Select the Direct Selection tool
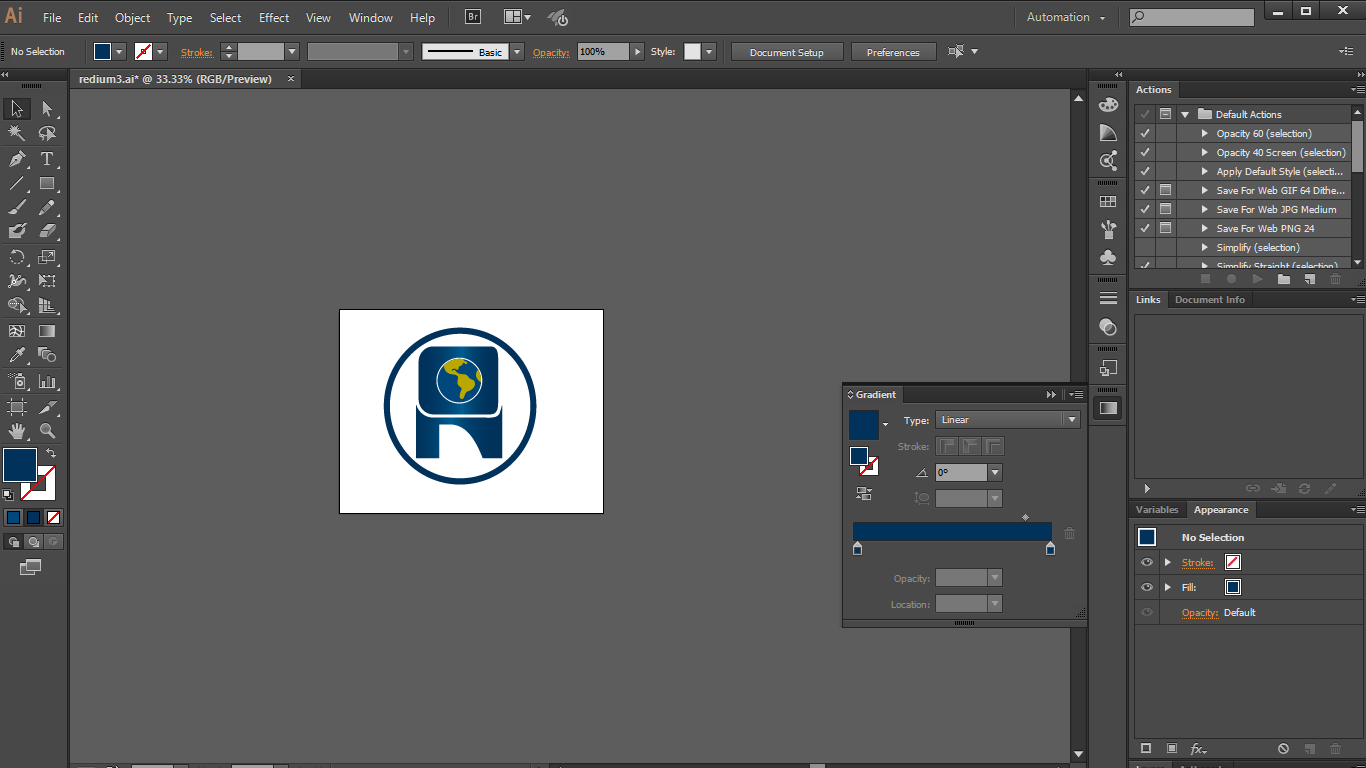The image size is (1366, 768). pos(47,109)
